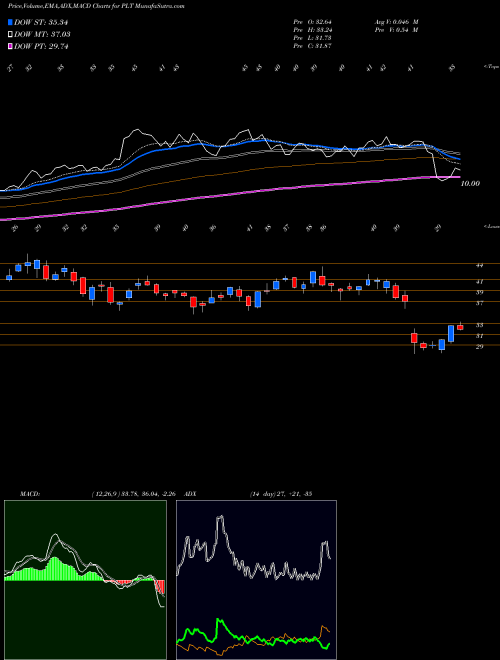Click the price axis label 33

coord(479,325)
